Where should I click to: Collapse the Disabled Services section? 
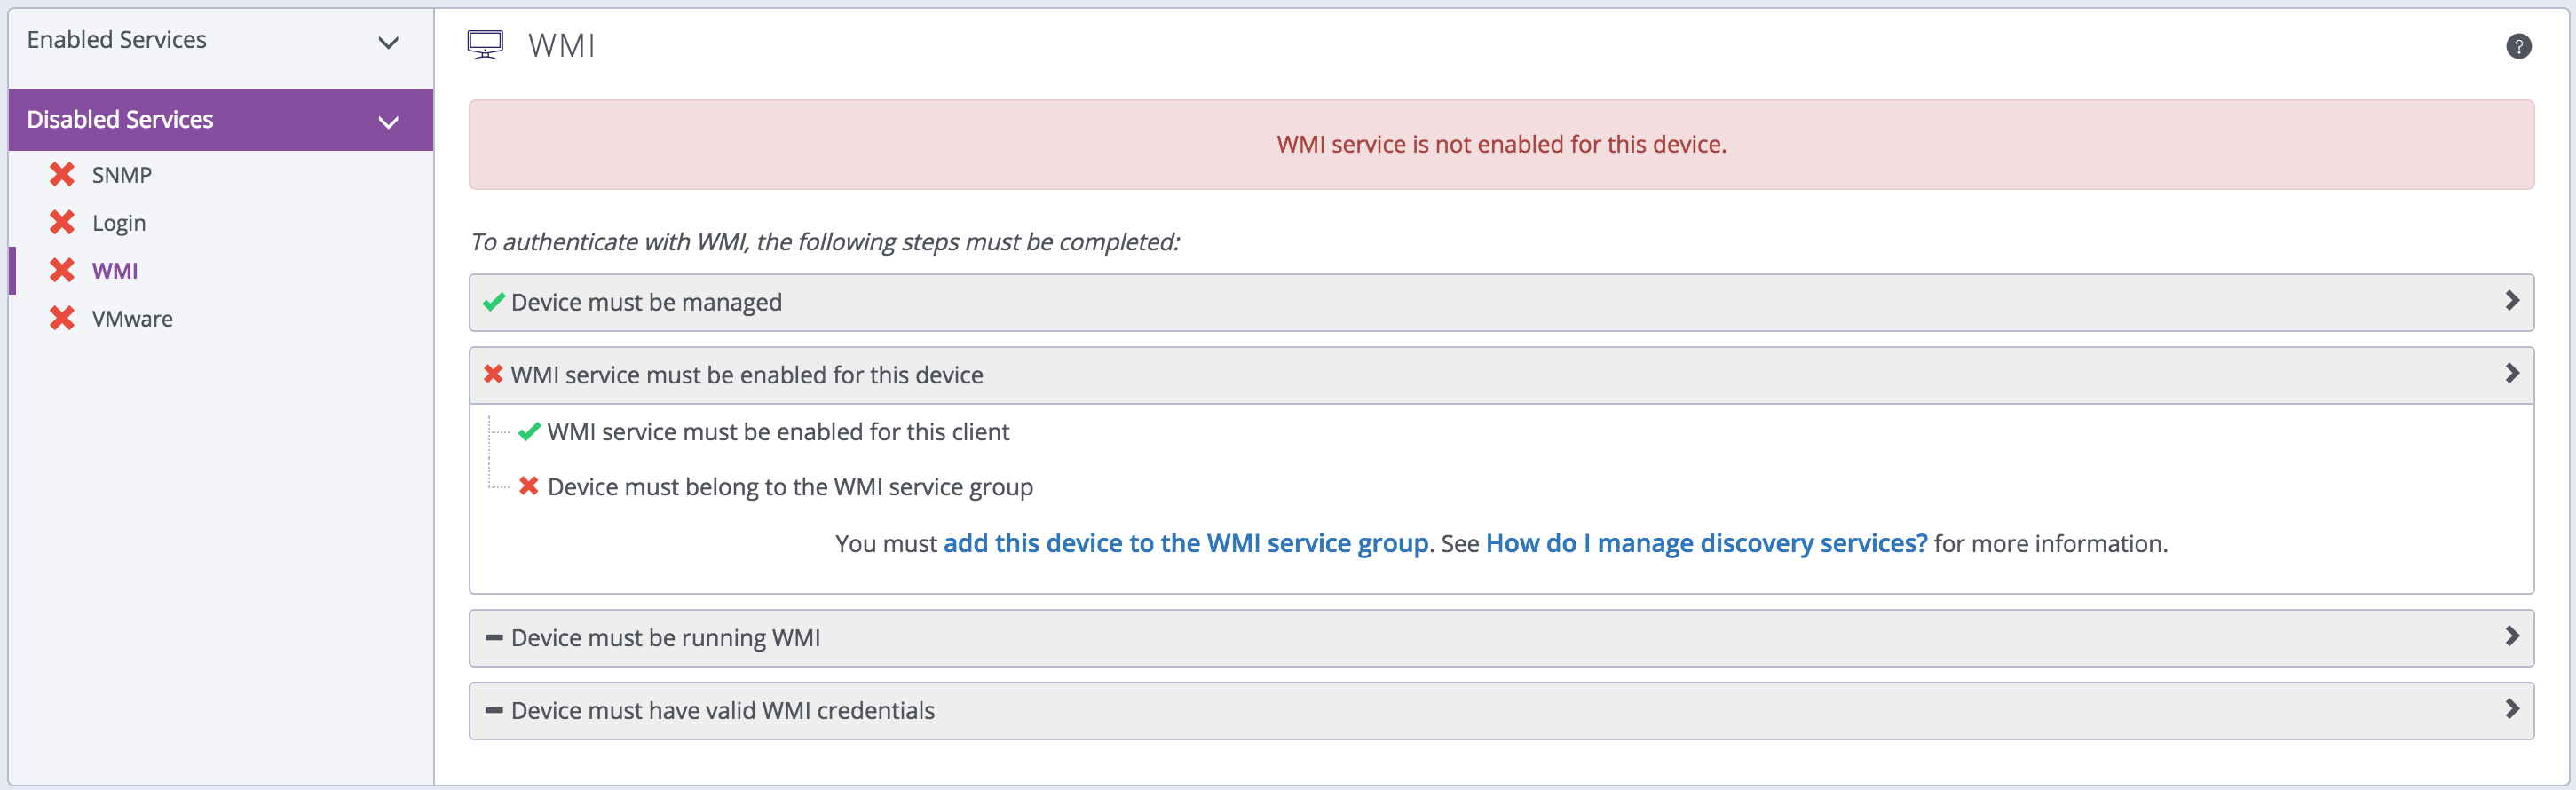coord(388,121)
